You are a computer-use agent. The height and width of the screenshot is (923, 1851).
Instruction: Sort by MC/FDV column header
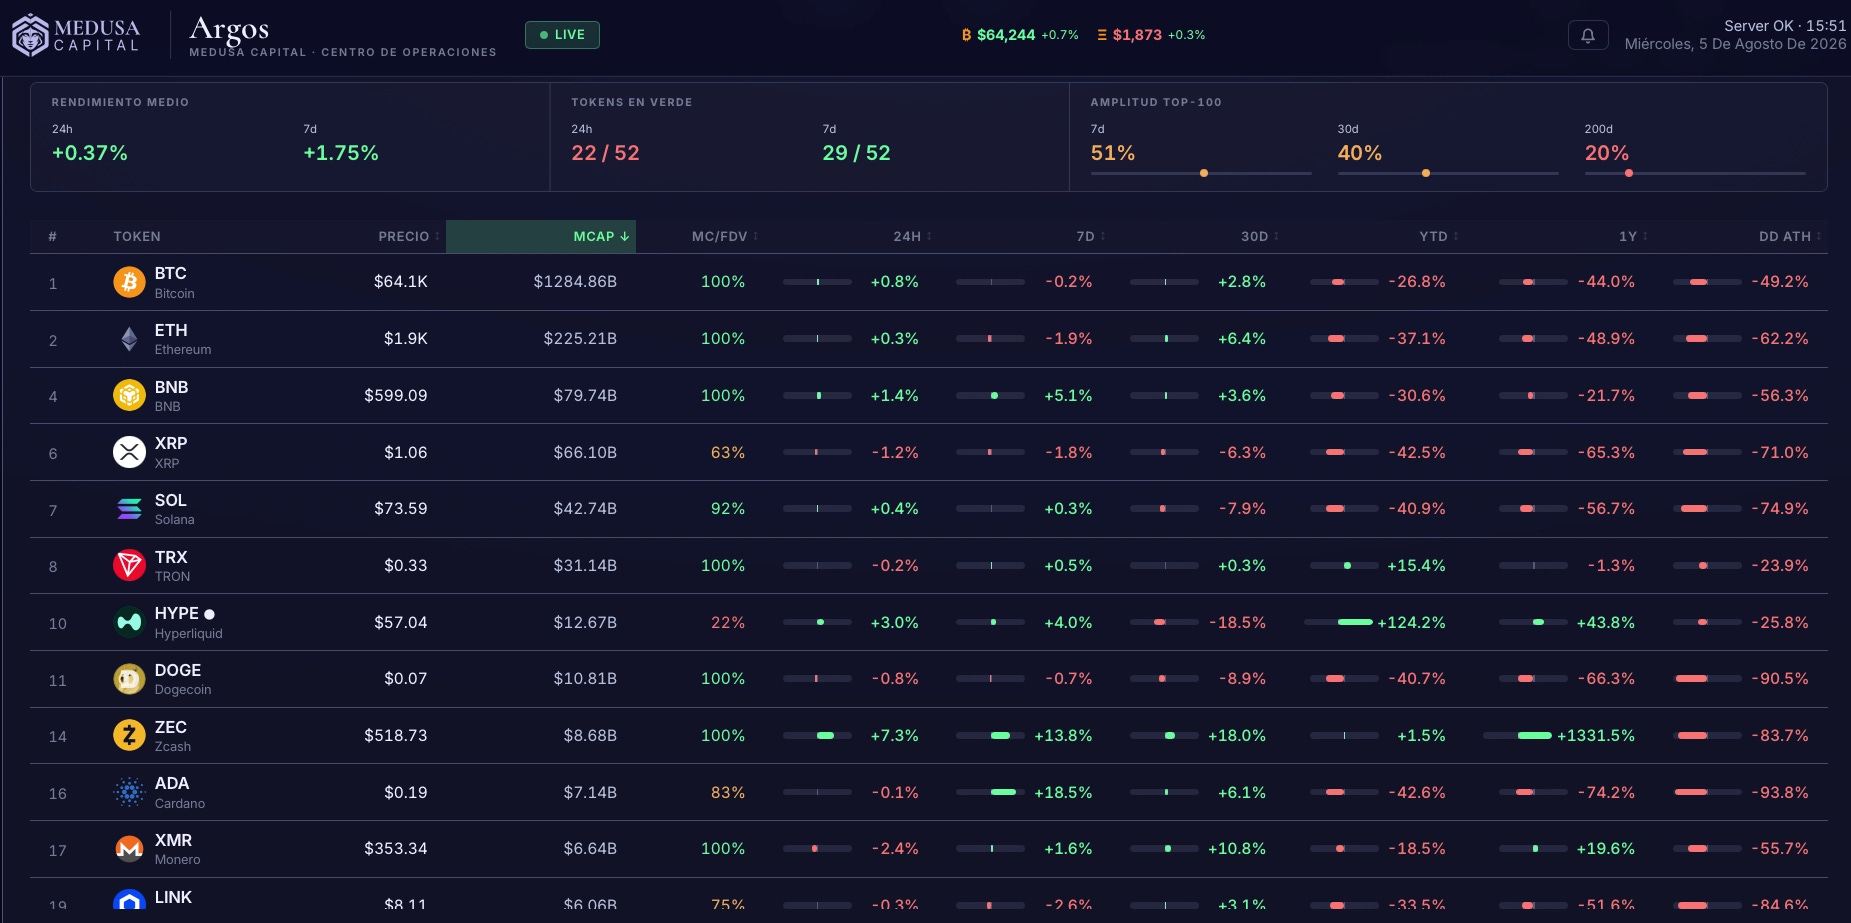pyautogui.click(x=724, y=237)
